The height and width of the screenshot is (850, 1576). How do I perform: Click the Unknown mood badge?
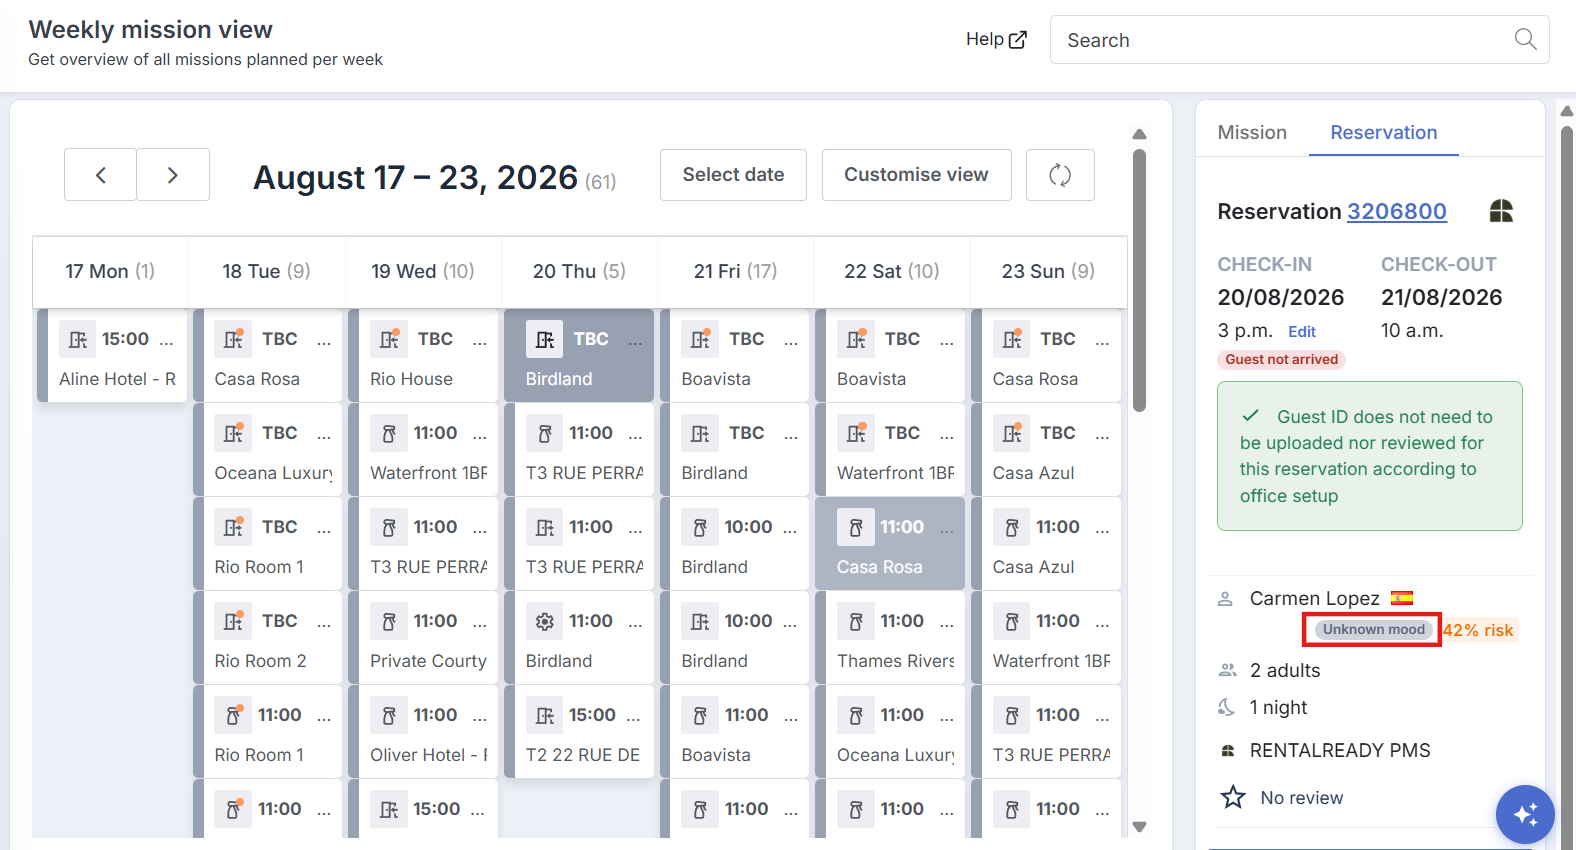(1374, 629)
